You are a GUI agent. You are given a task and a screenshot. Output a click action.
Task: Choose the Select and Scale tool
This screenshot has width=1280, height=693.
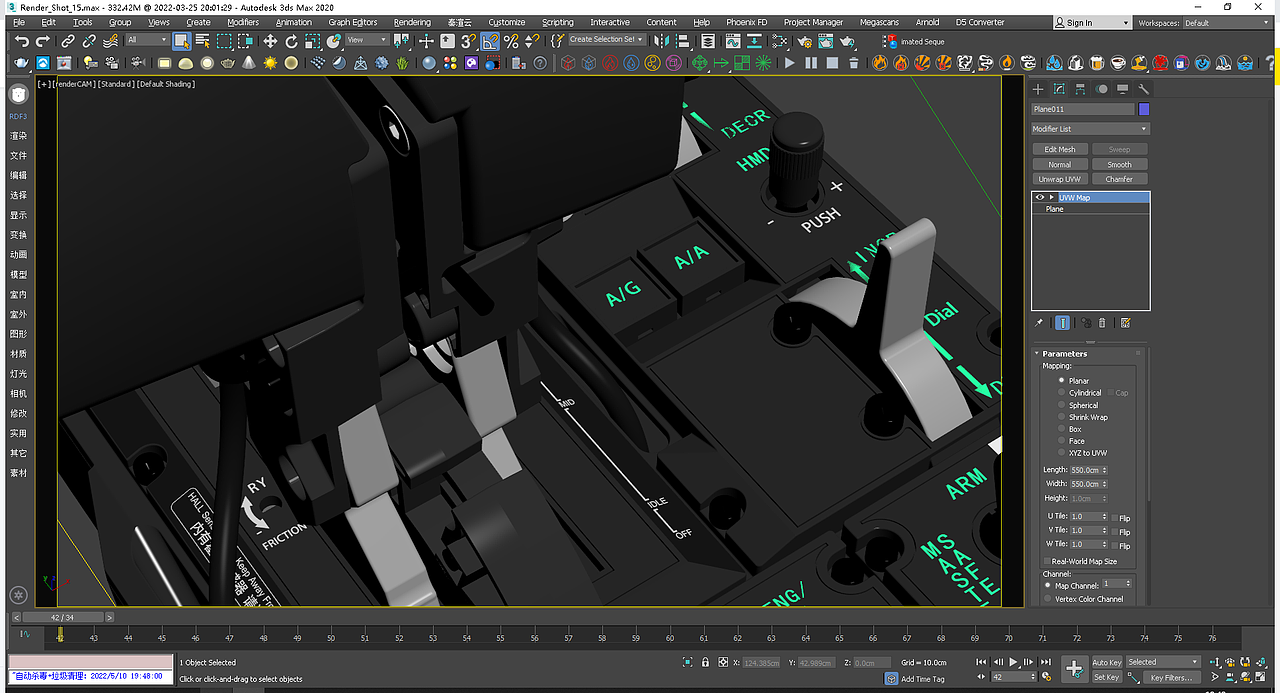[313, 41]
